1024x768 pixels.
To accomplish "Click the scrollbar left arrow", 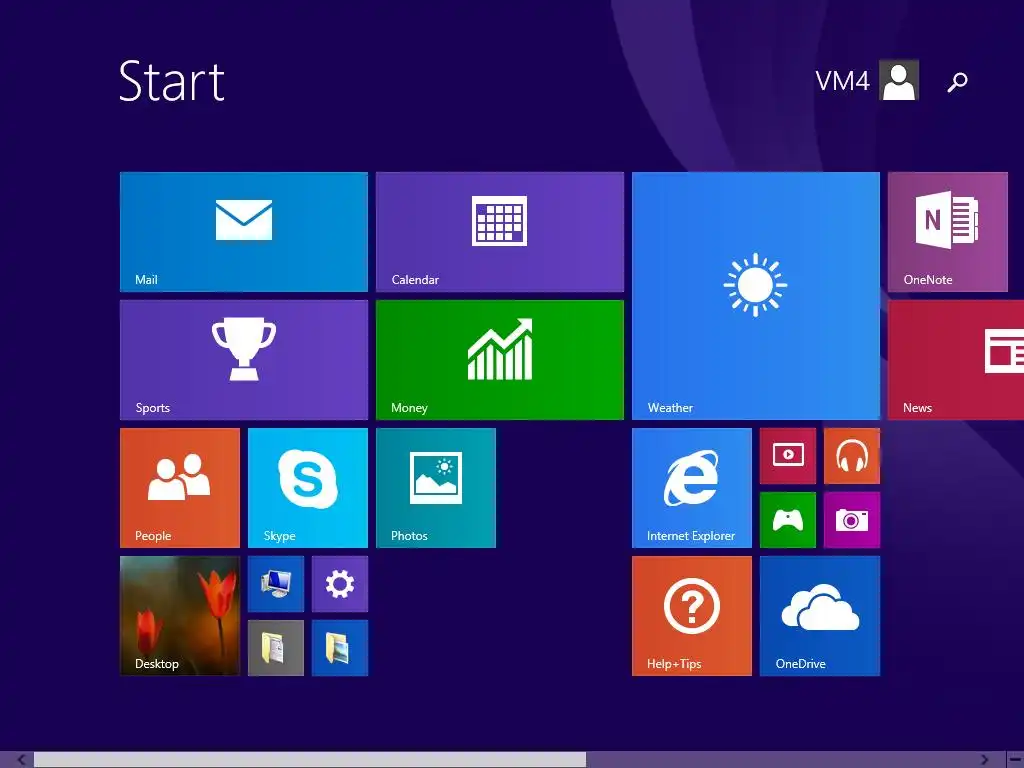I will (x=21, y=760).
